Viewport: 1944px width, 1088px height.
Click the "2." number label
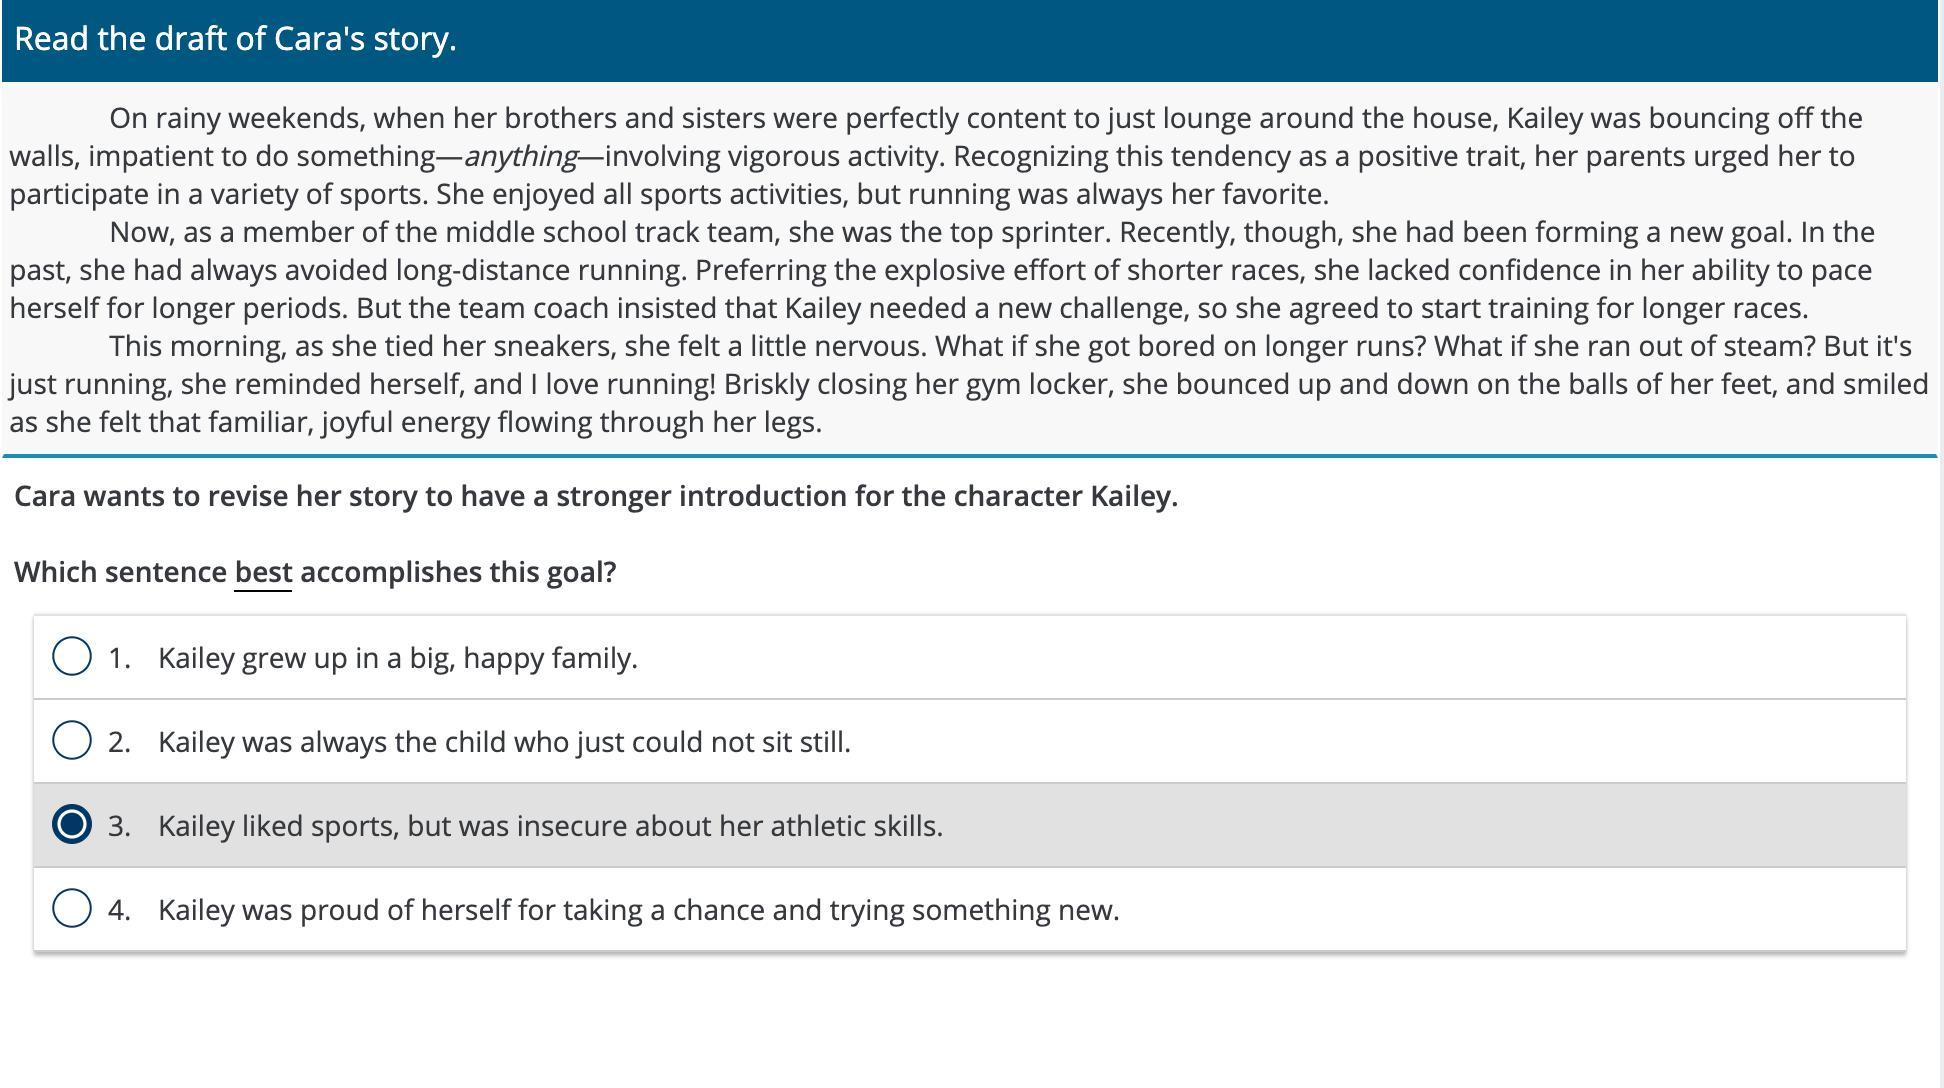(120, 742)
